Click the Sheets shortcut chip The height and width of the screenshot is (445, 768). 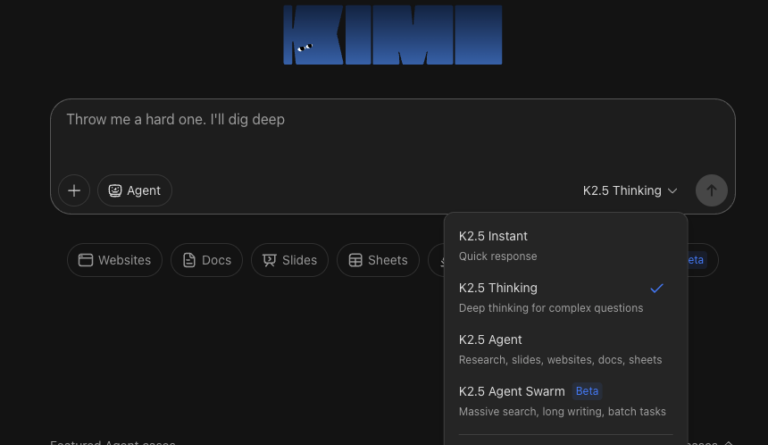coord(378,260)
